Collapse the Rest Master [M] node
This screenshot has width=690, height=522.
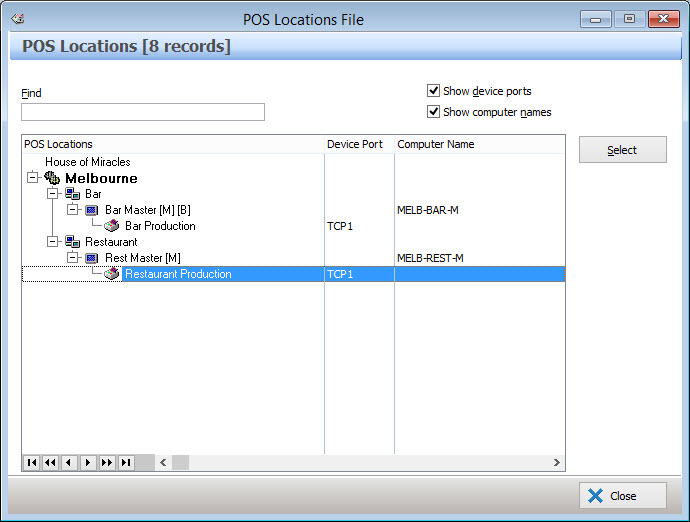(72, 258)
